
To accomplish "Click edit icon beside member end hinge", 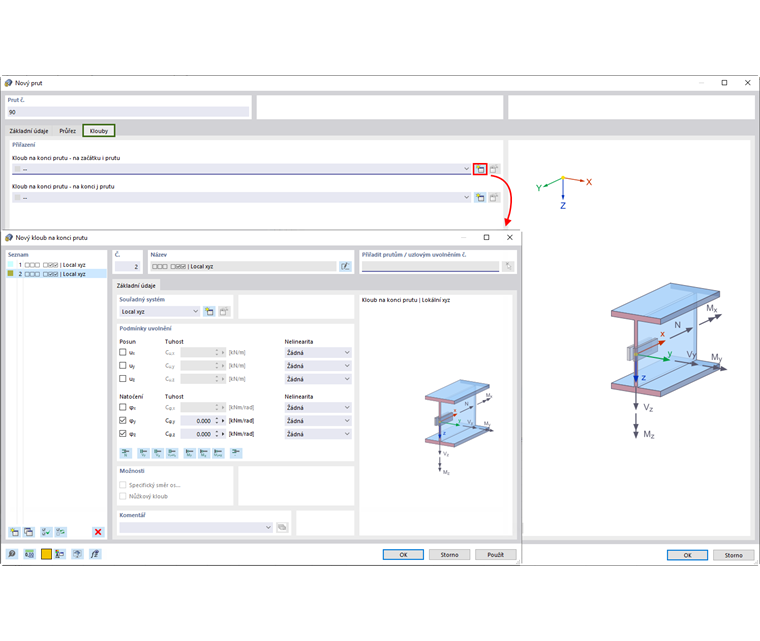I will pyautogui.click(x=494, y=197).
